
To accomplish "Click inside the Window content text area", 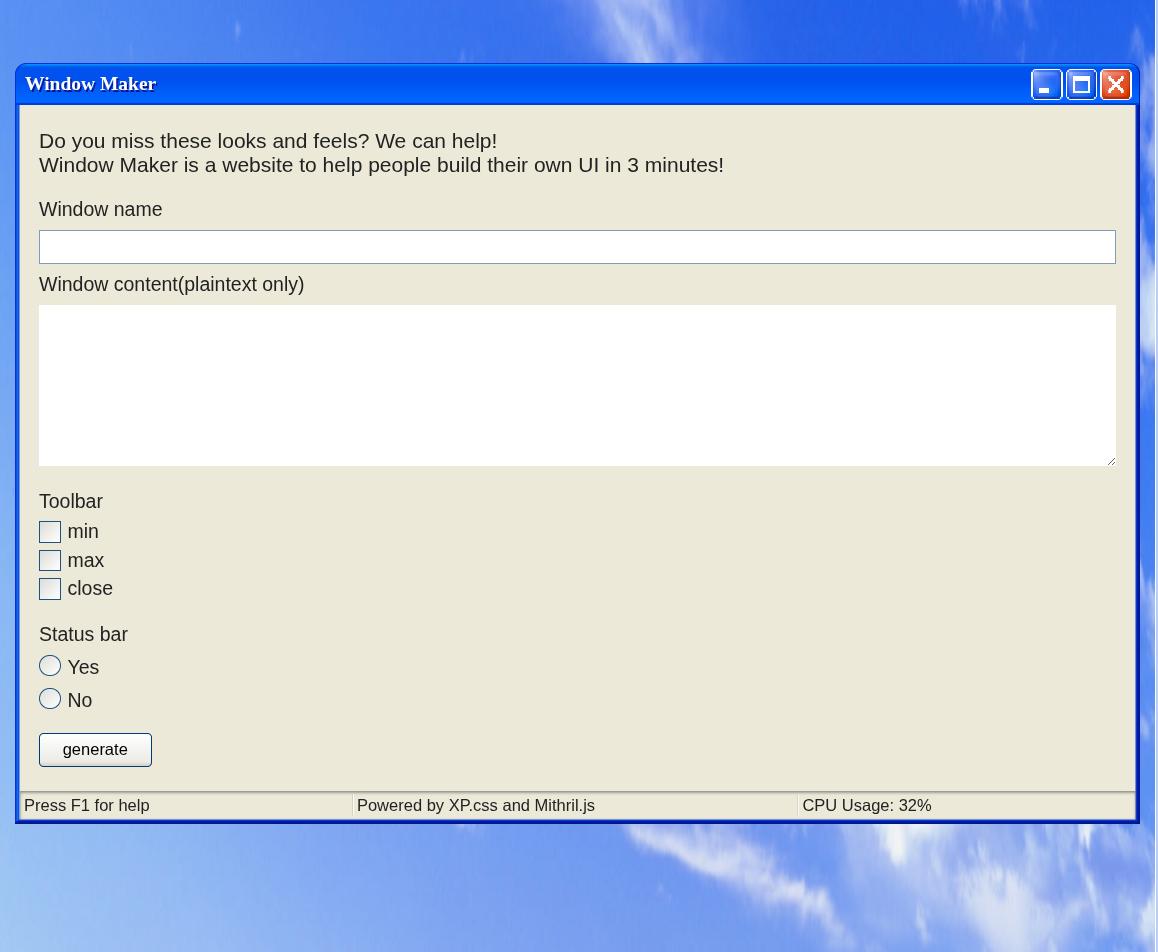I will click(x=577, y=385).
